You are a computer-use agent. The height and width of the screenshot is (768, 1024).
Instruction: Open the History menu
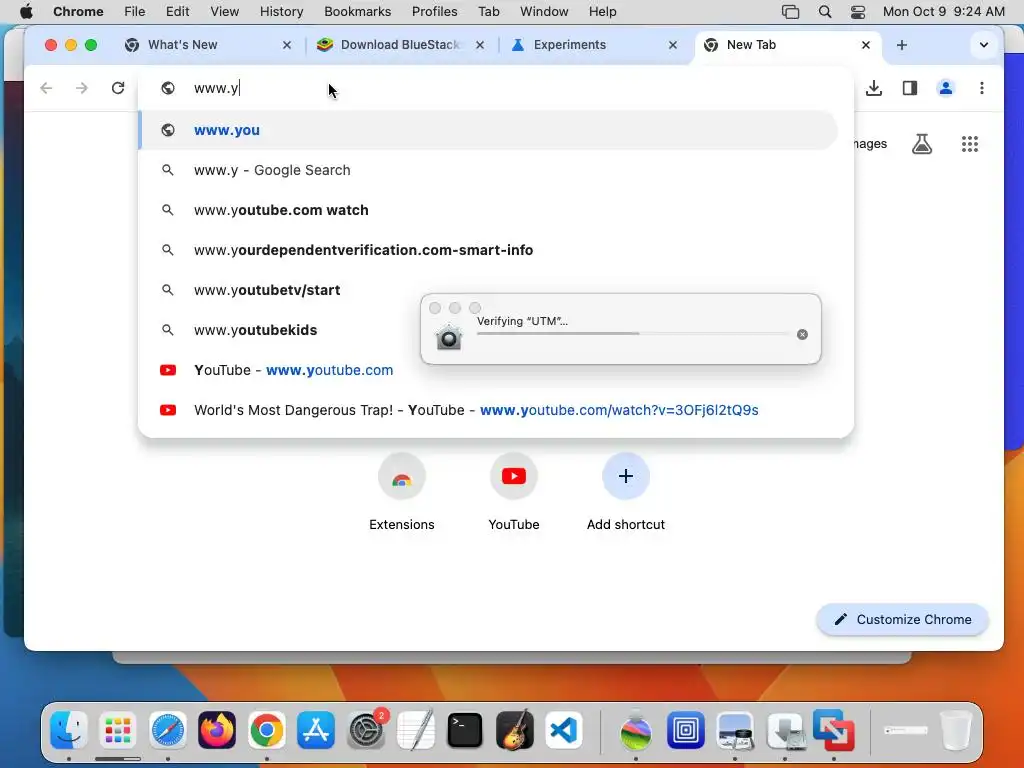tap(281, 12)
